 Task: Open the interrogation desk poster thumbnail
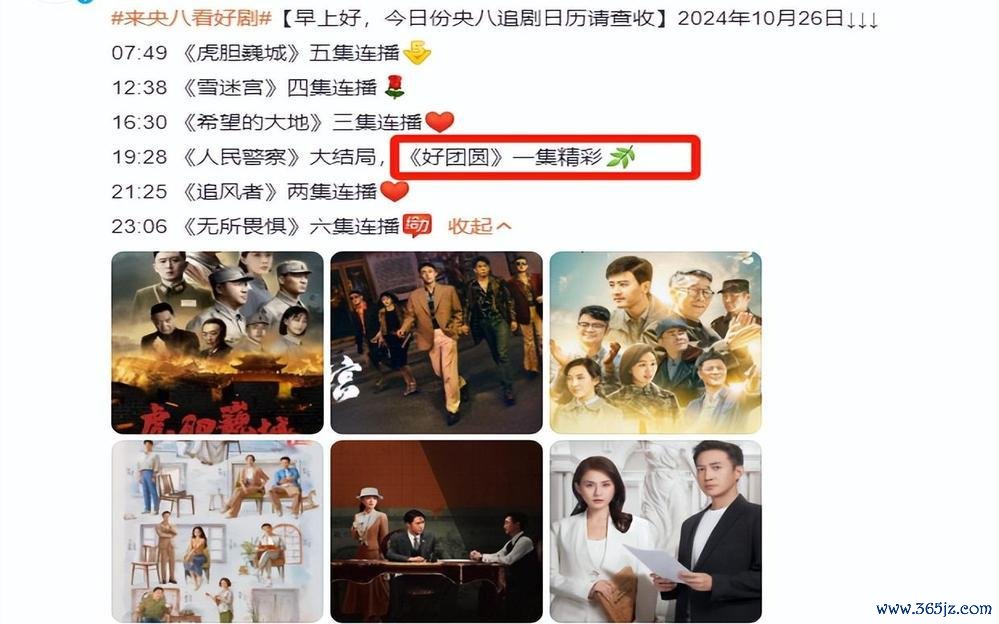(436, 532)
